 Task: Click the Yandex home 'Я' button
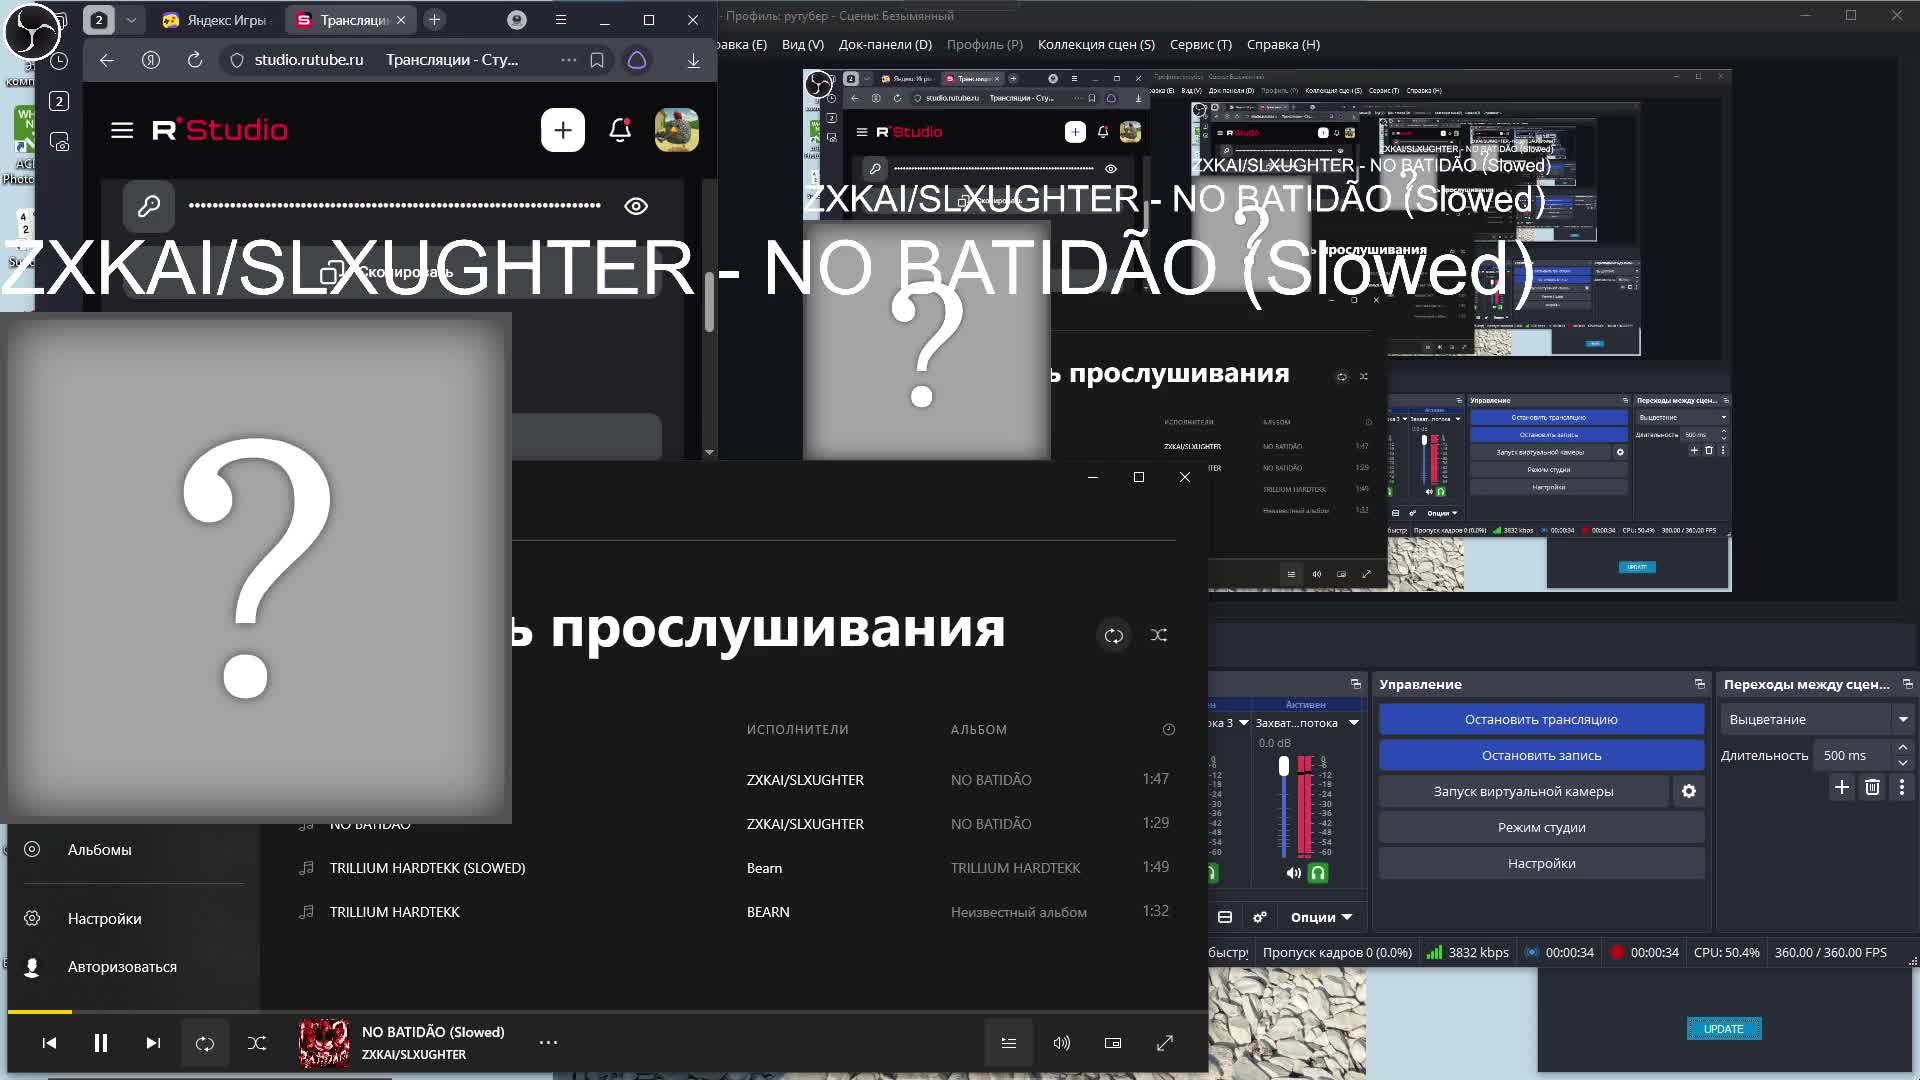[151, 60]
